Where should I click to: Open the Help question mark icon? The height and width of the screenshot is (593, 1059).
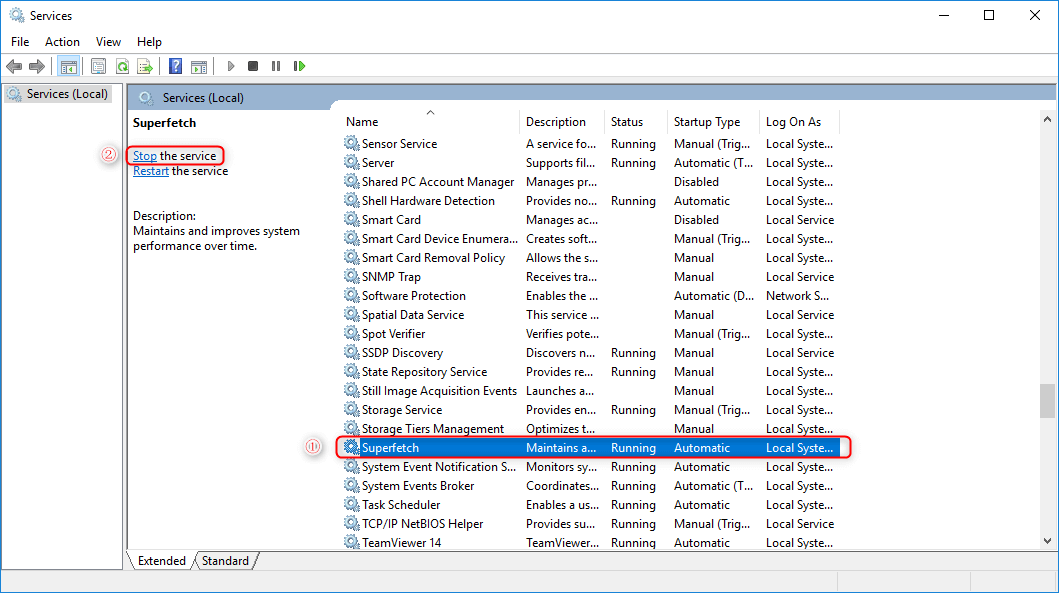[176, 66]
